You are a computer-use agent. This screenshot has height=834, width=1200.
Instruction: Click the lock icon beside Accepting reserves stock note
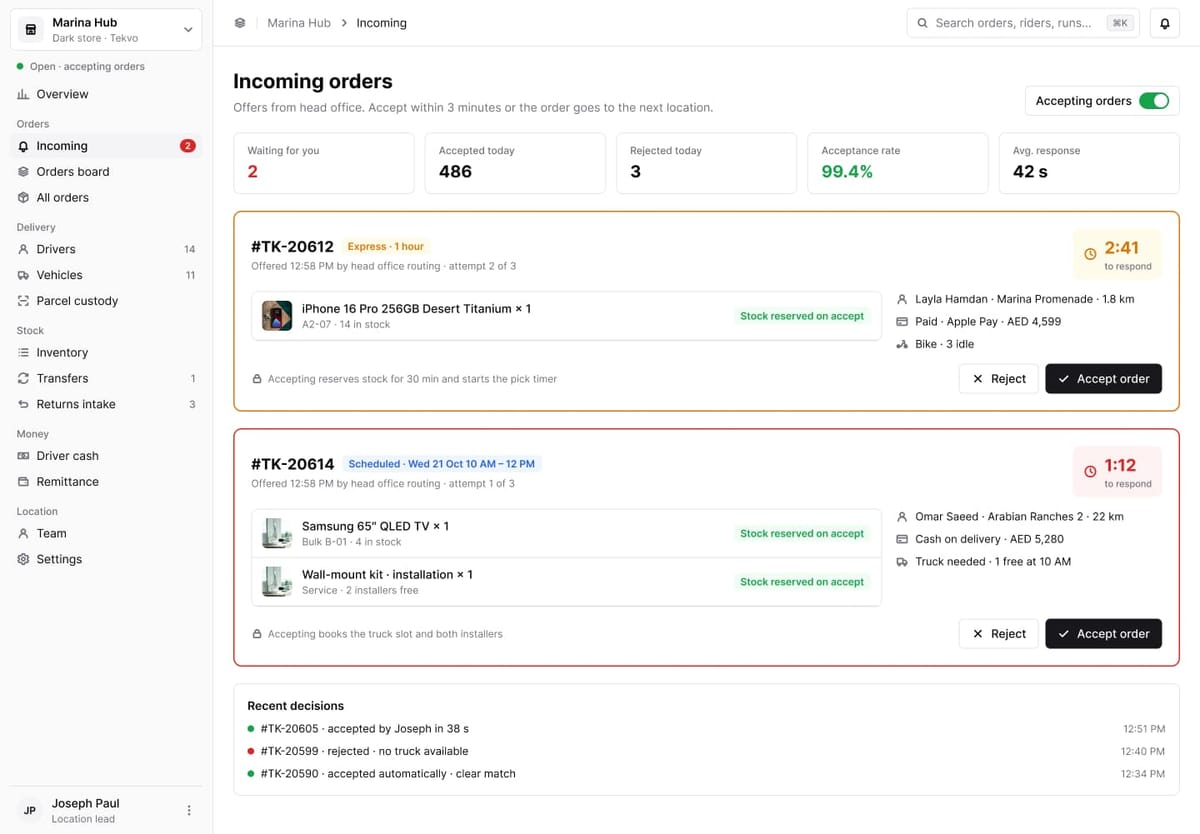tap(257, 379)
